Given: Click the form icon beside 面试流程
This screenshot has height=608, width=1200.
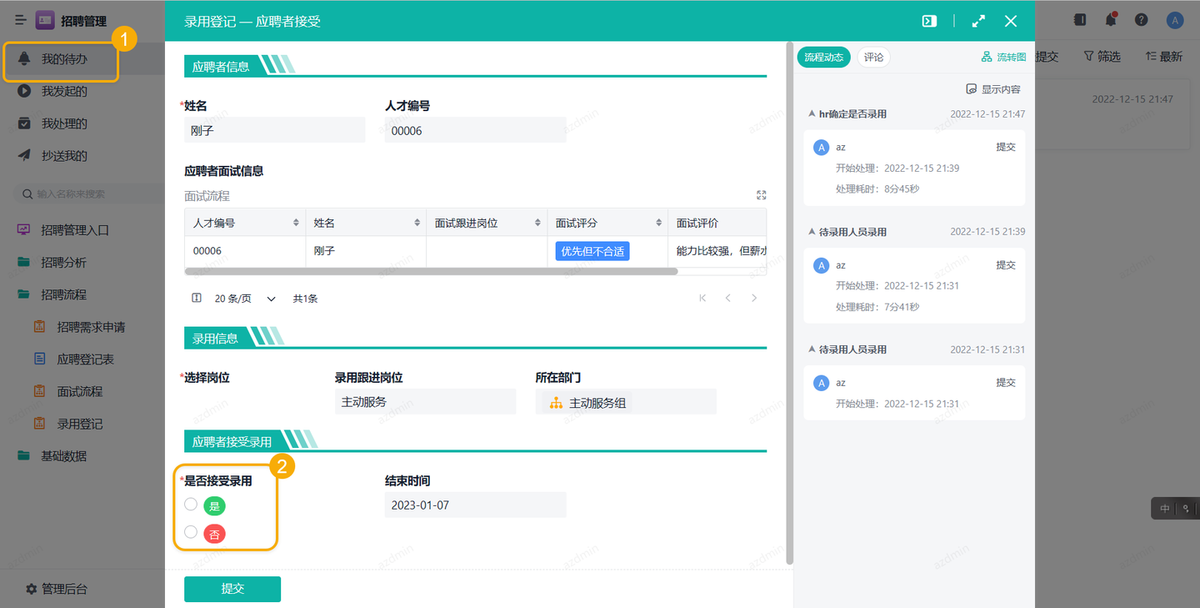Looking at the screenshot, I should click(40, 391).
